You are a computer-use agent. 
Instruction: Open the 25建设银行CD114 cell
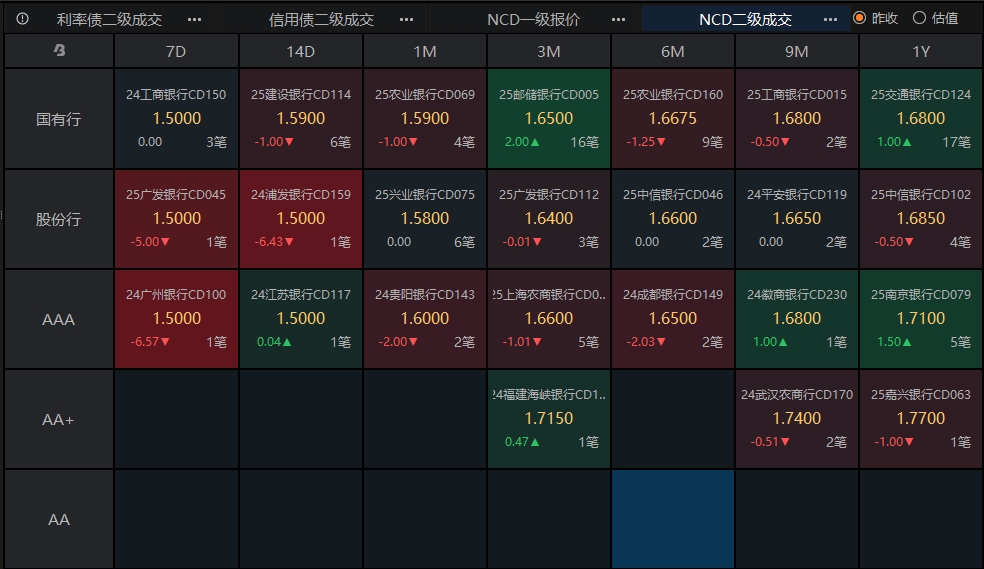301,119
